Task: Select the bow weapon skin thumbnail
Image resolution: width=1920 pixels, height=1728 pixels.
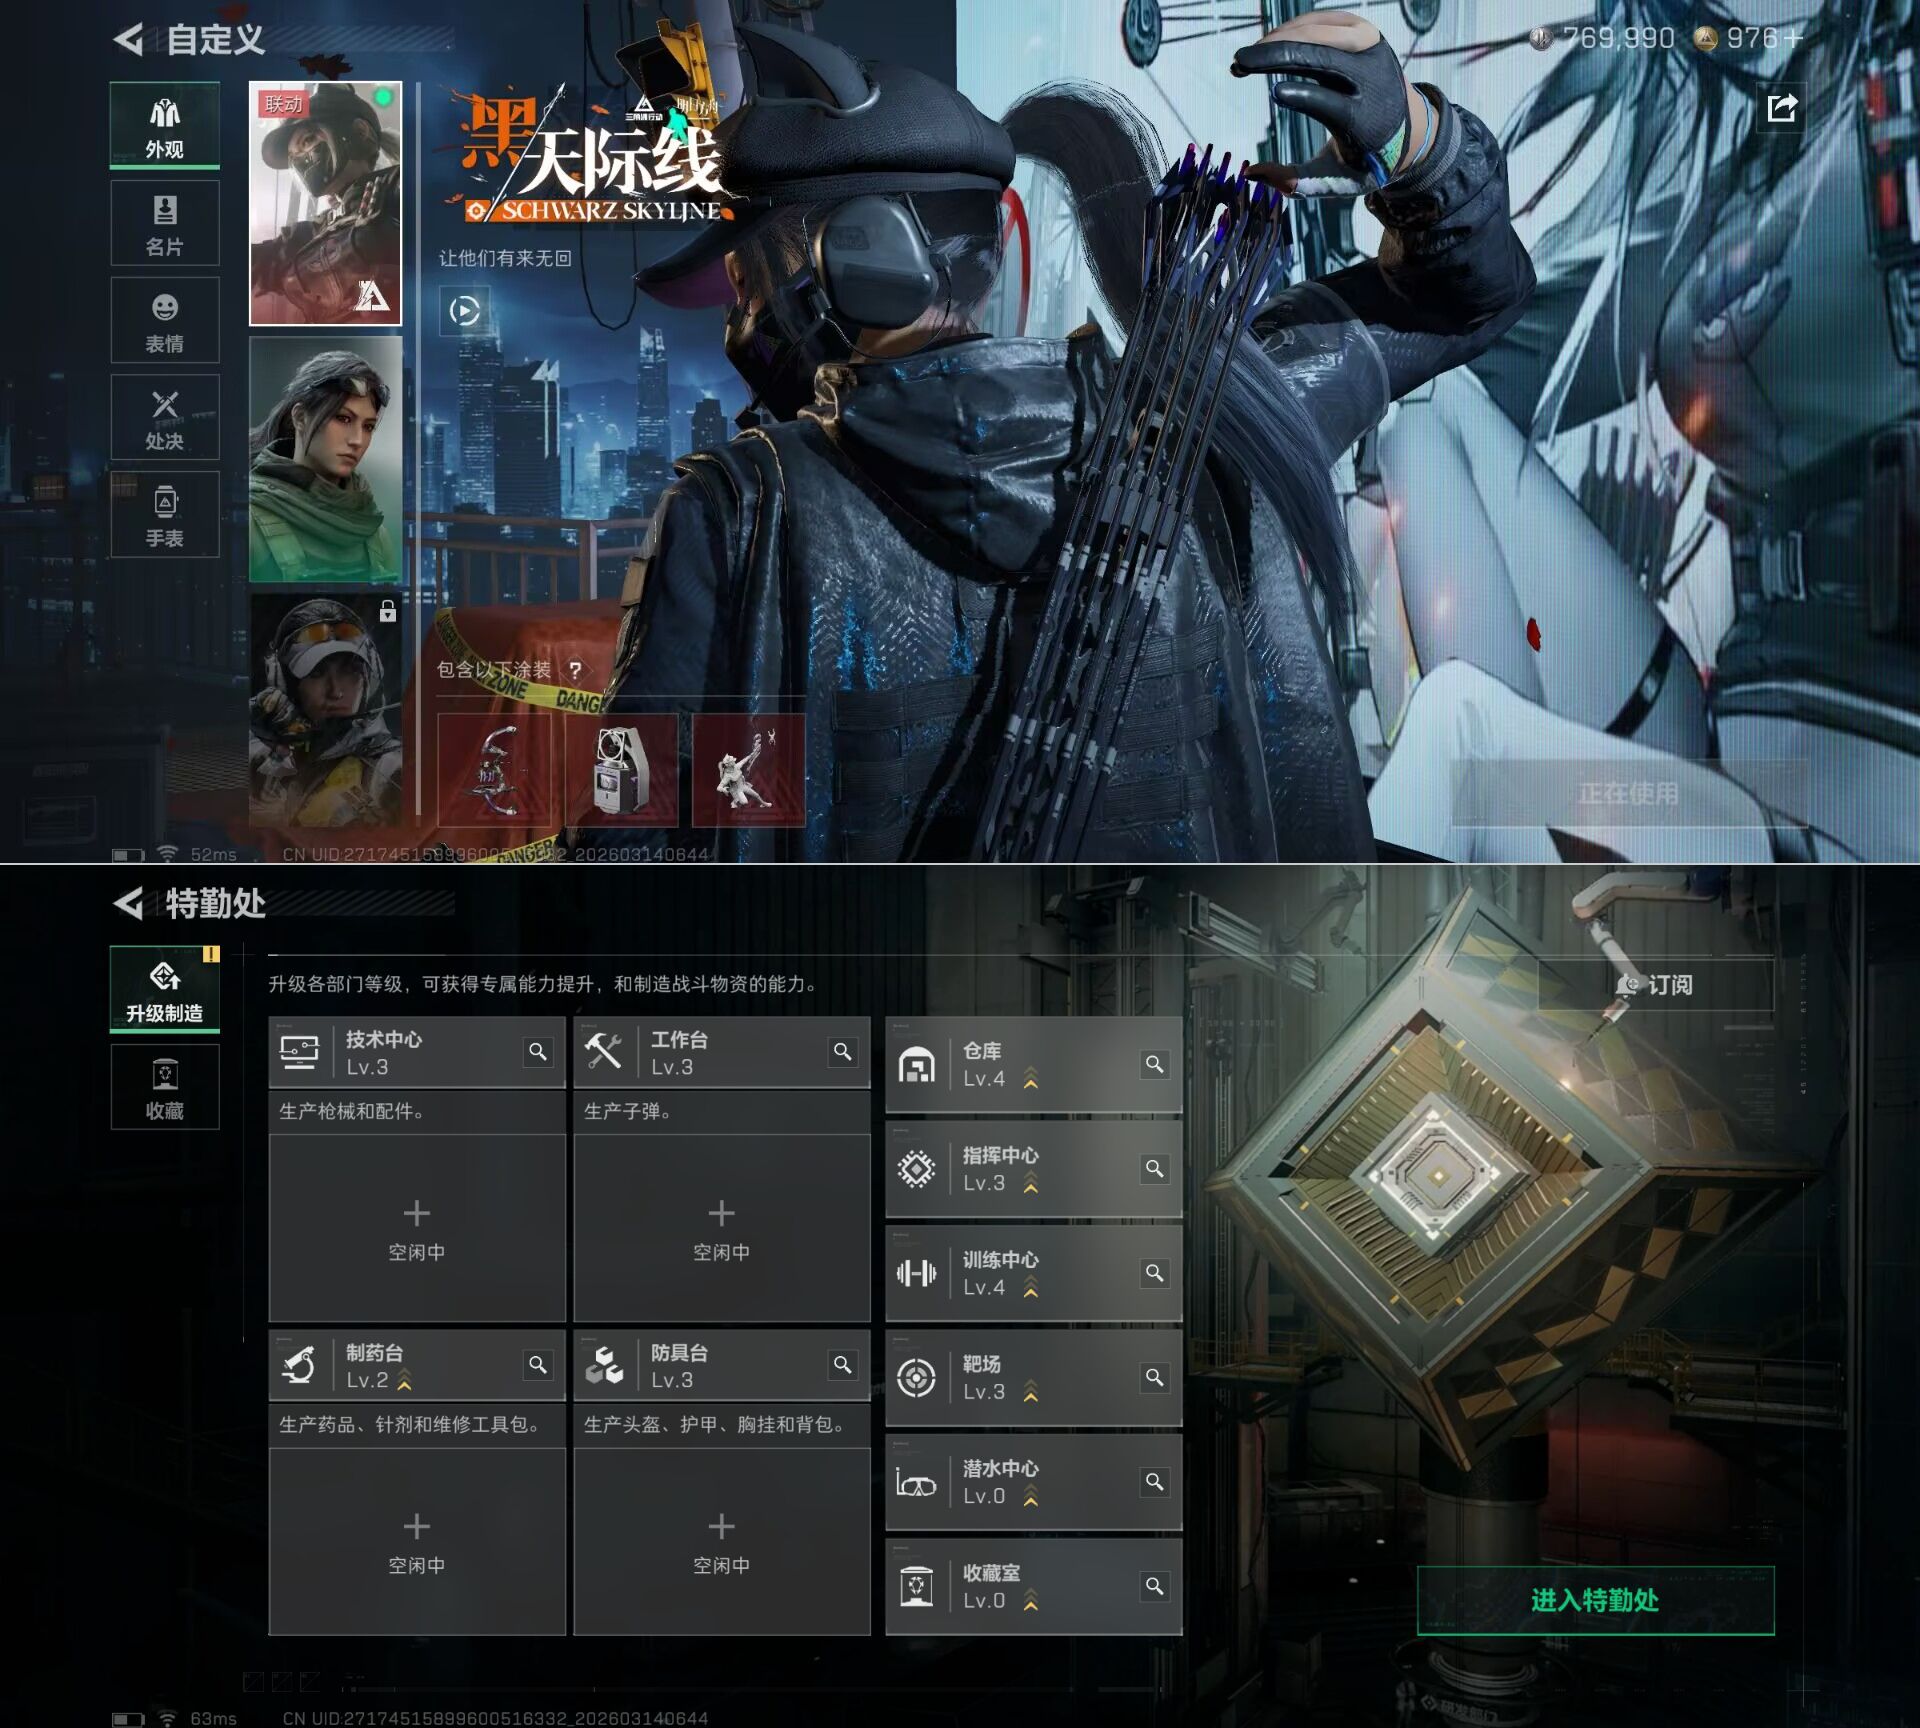Action: 495,770
